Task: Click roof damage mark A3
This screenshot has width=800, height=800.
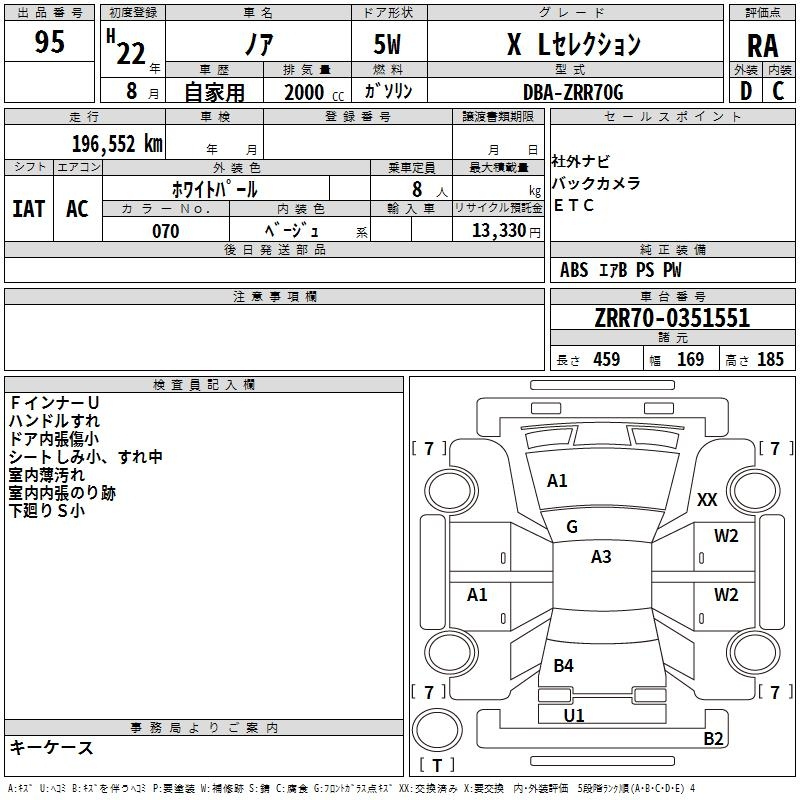Action: point(601,557)
